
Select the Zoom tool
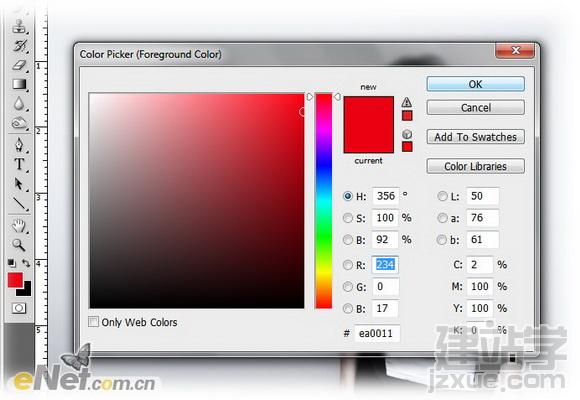point(18,245)
